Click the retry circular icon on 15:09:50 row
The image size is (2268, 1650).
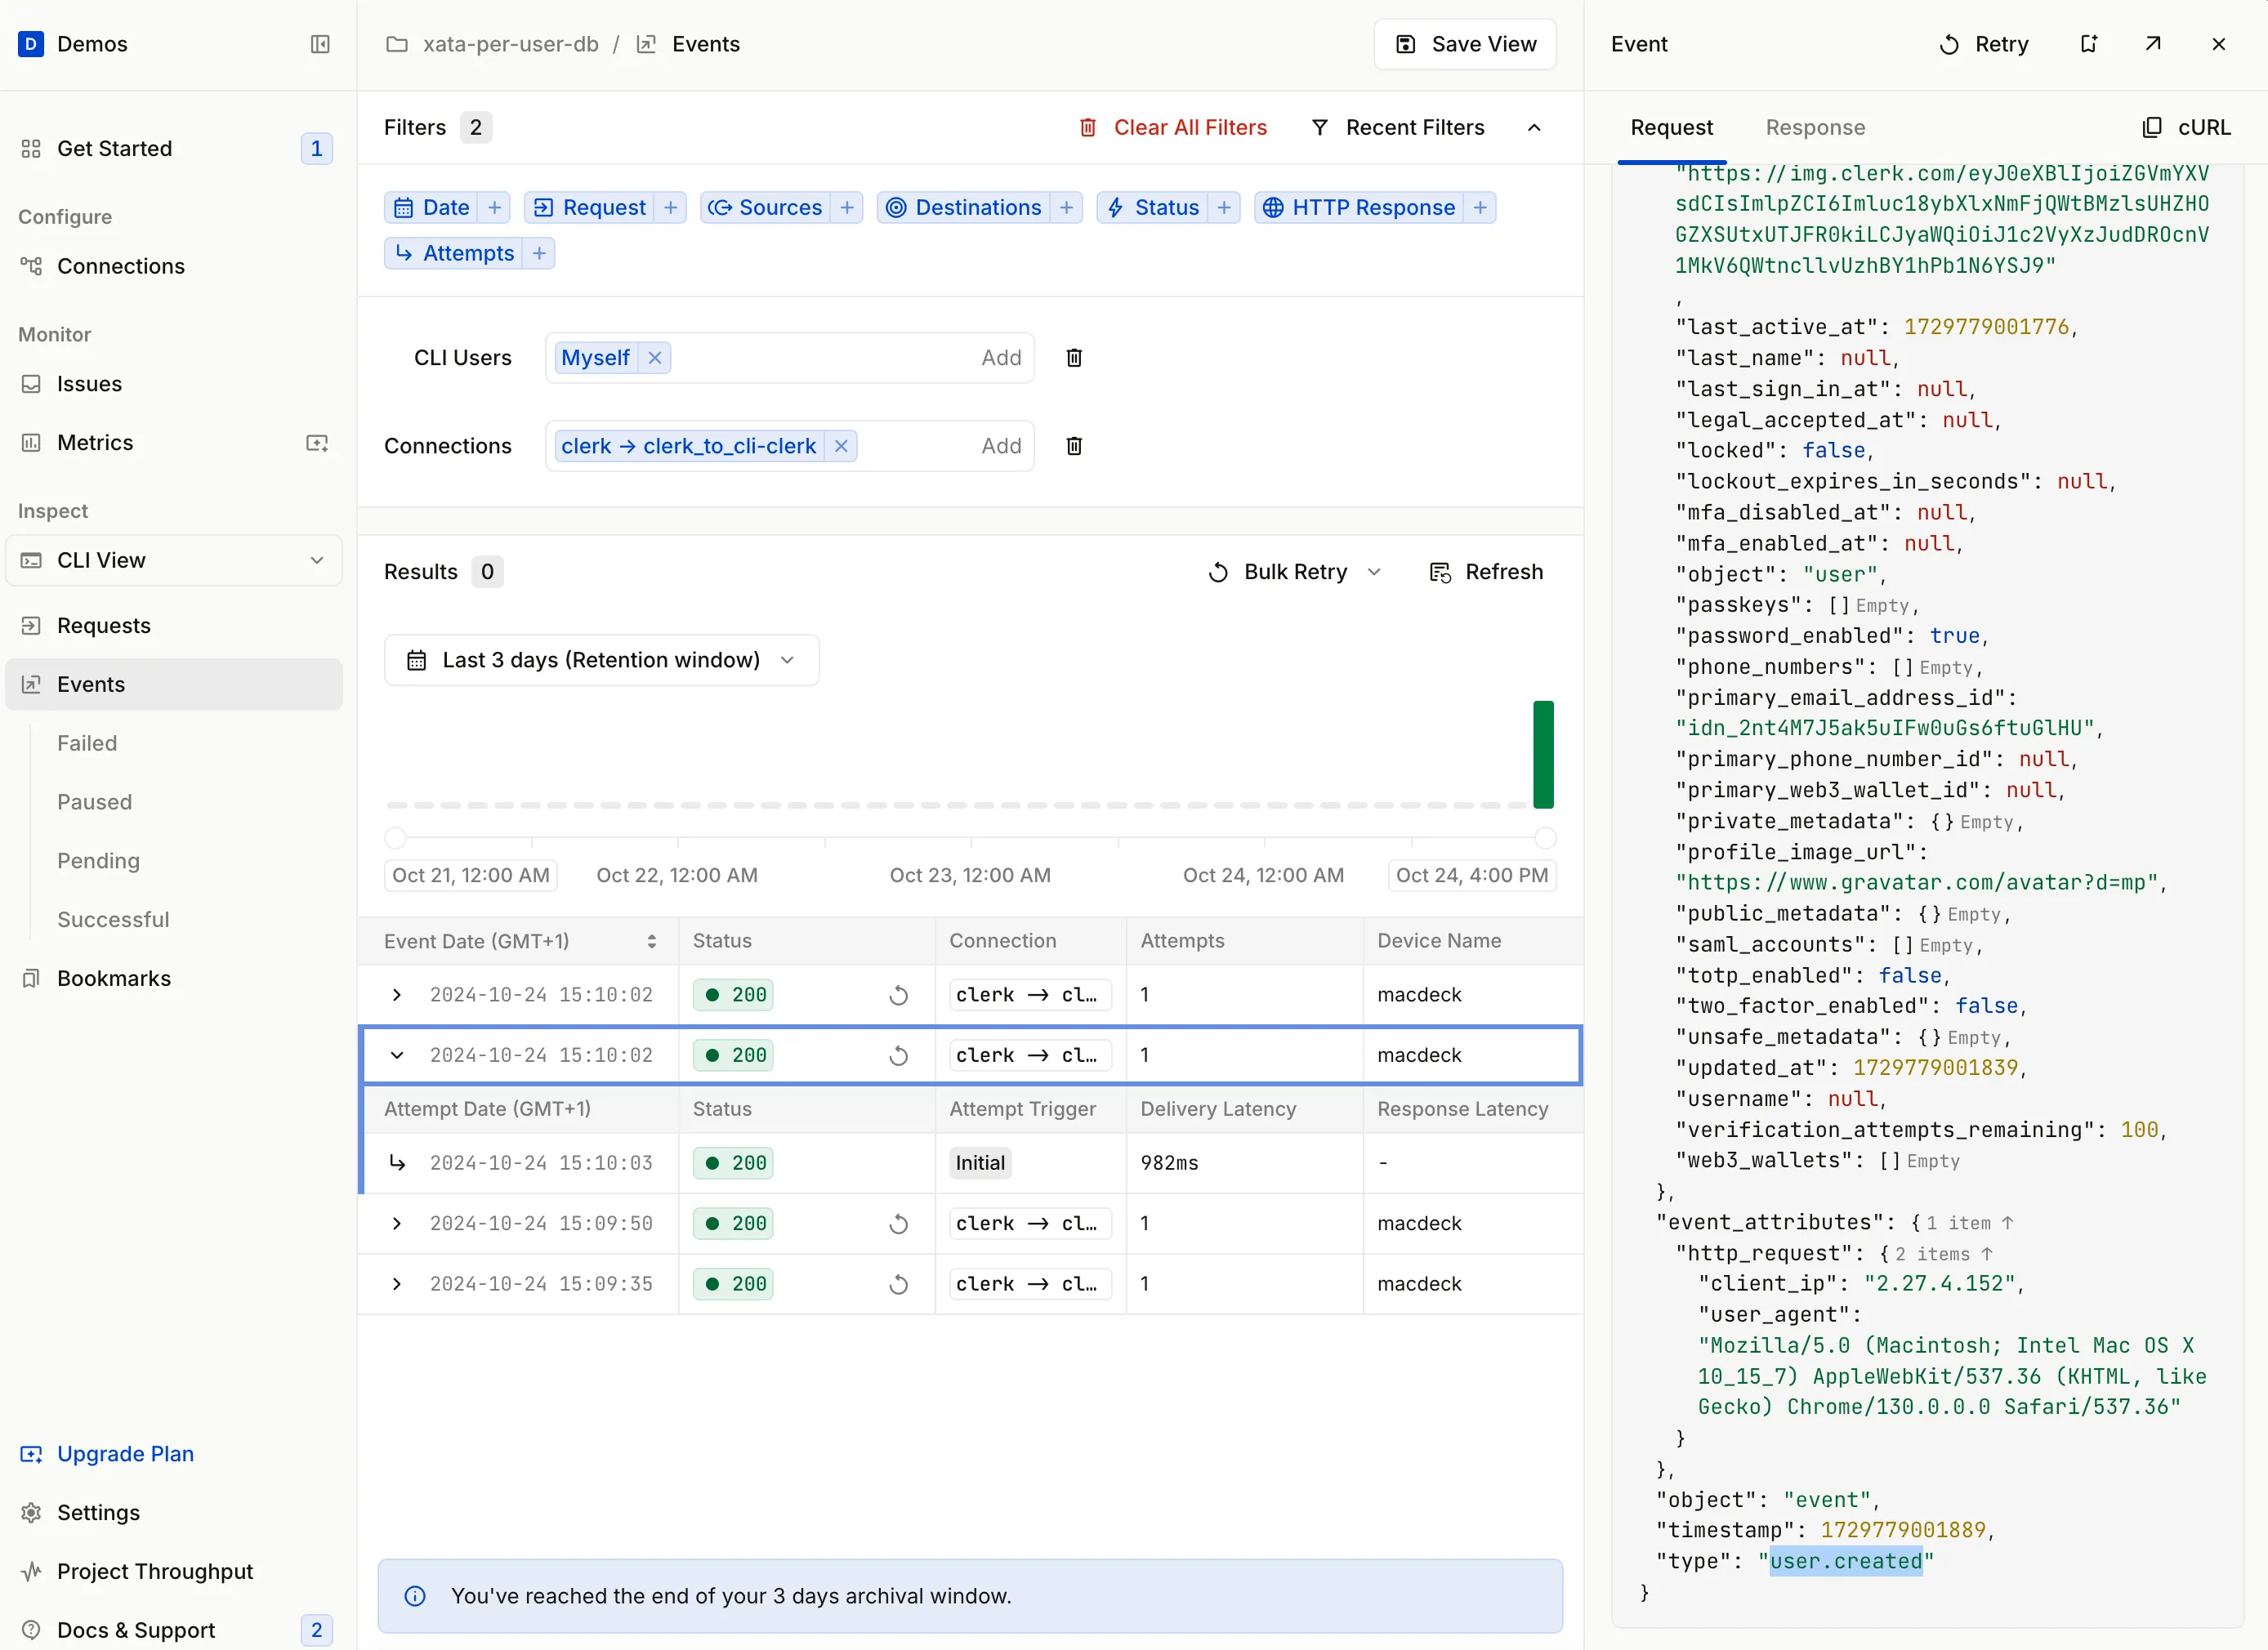coord(898,1222)
